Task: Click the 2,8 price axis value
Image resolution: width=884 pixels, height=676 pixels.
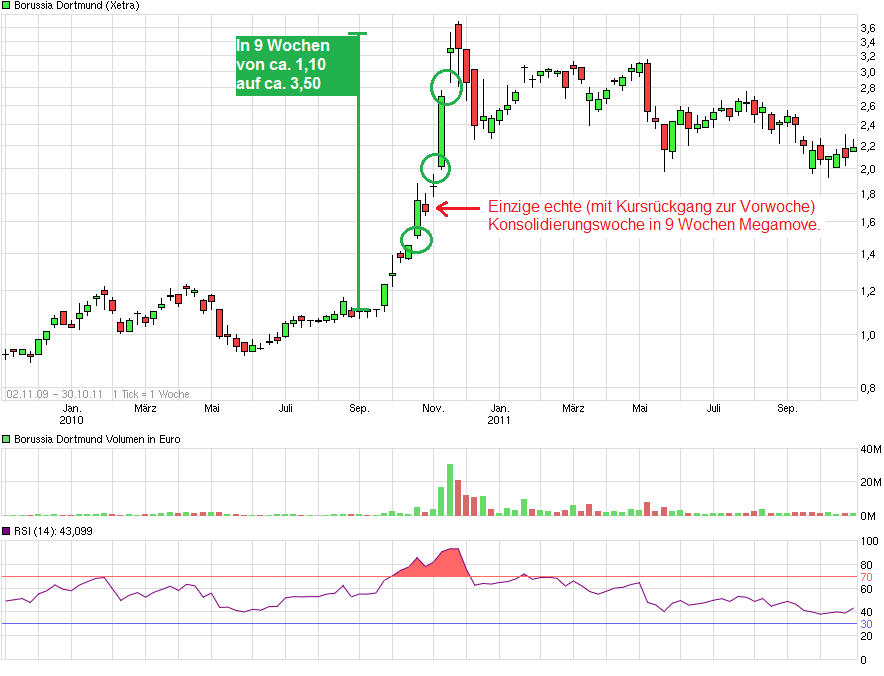Action: pyautogui.click(x=868, y=89)
